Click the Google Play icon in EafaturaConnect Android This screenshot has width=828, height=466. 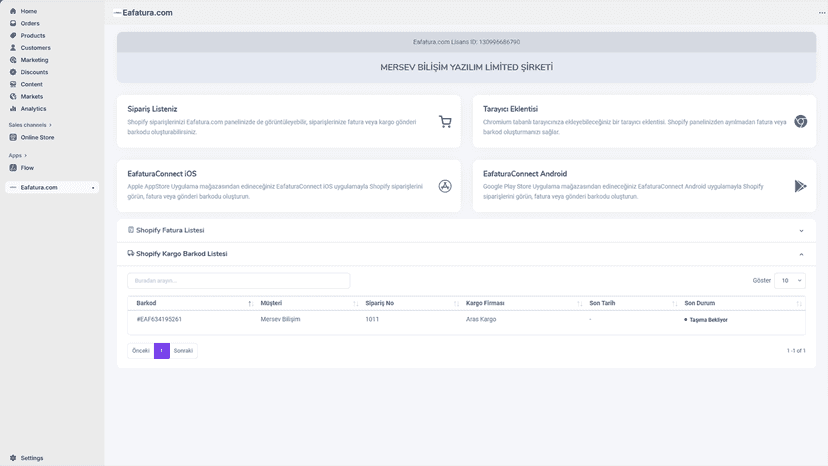point(801,186)
